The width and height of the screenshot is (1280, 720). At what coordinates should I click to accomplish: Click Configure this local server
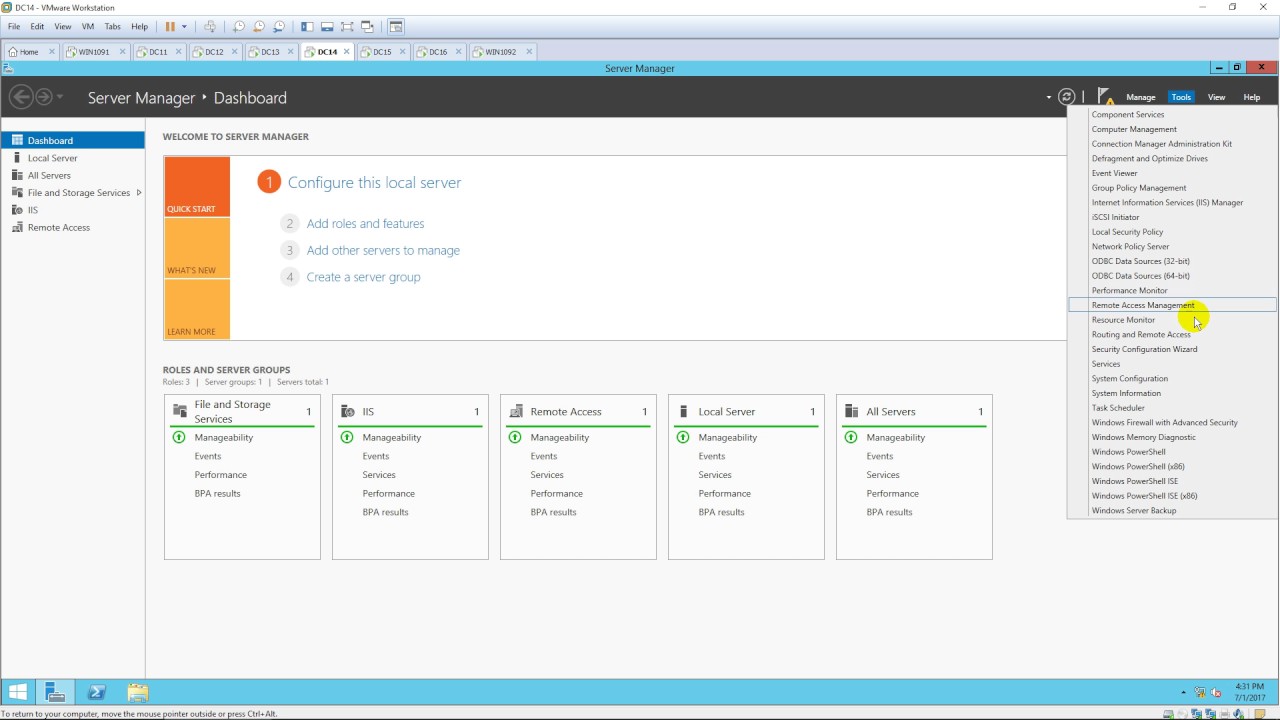click(374, 182)
